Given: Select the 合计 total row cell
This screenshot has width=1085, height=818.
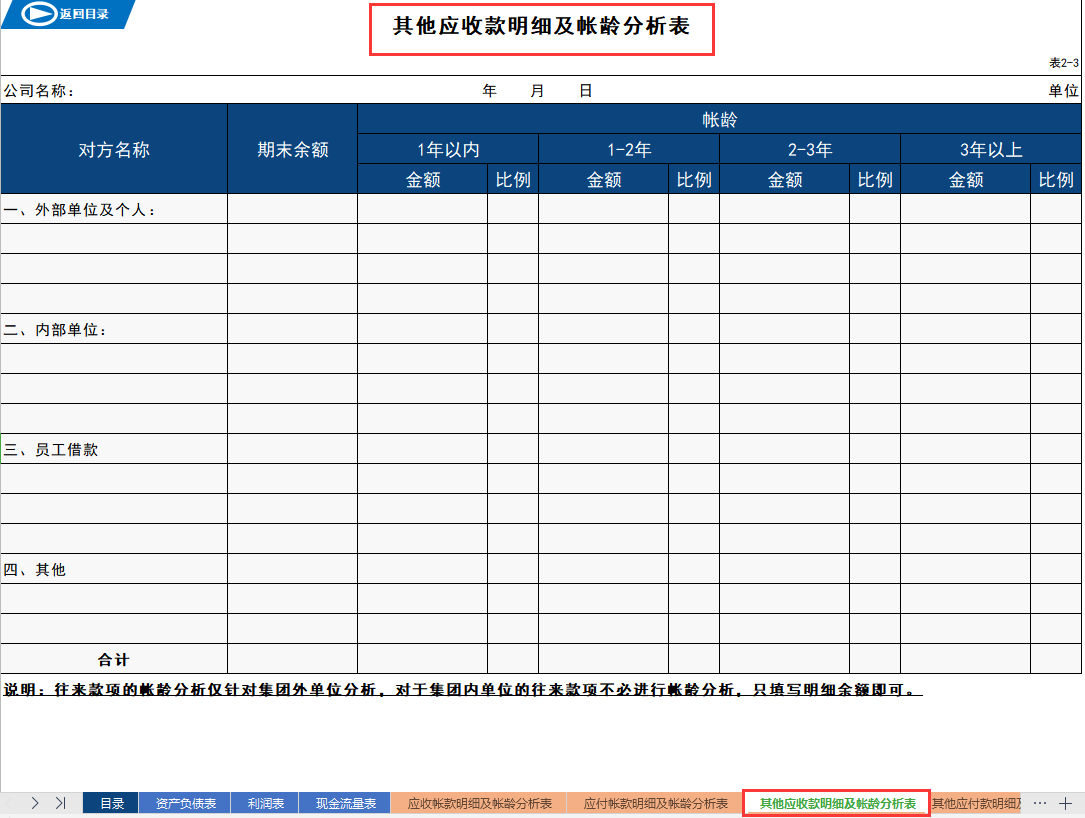Looking at the screenshot, I should [x=113, y=659].
